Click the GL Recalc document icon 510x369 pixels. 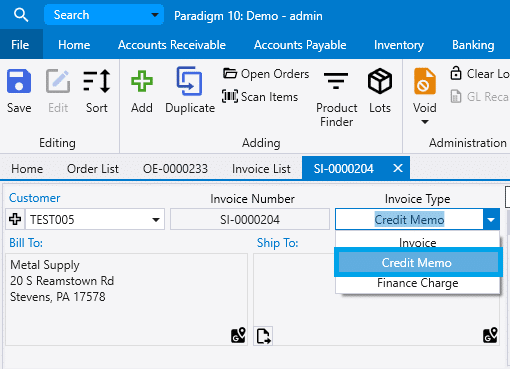[x=456, y=97]
